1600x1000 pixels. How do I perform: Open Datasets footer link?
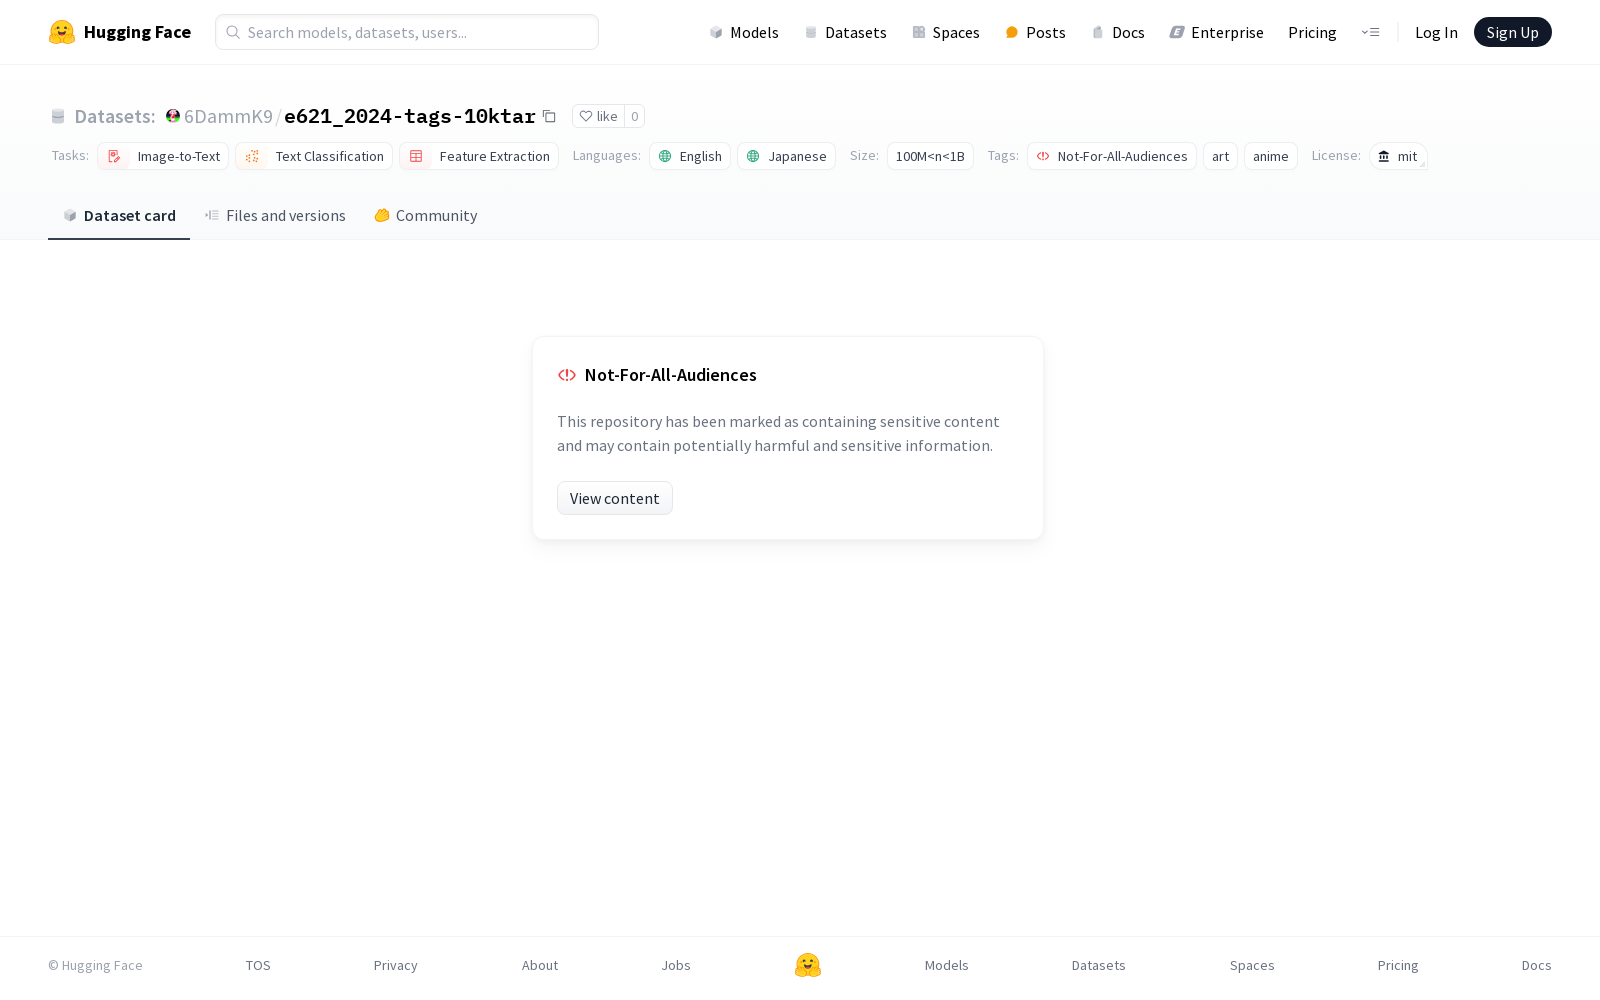pyautogui.click(x=1099, y=965)
